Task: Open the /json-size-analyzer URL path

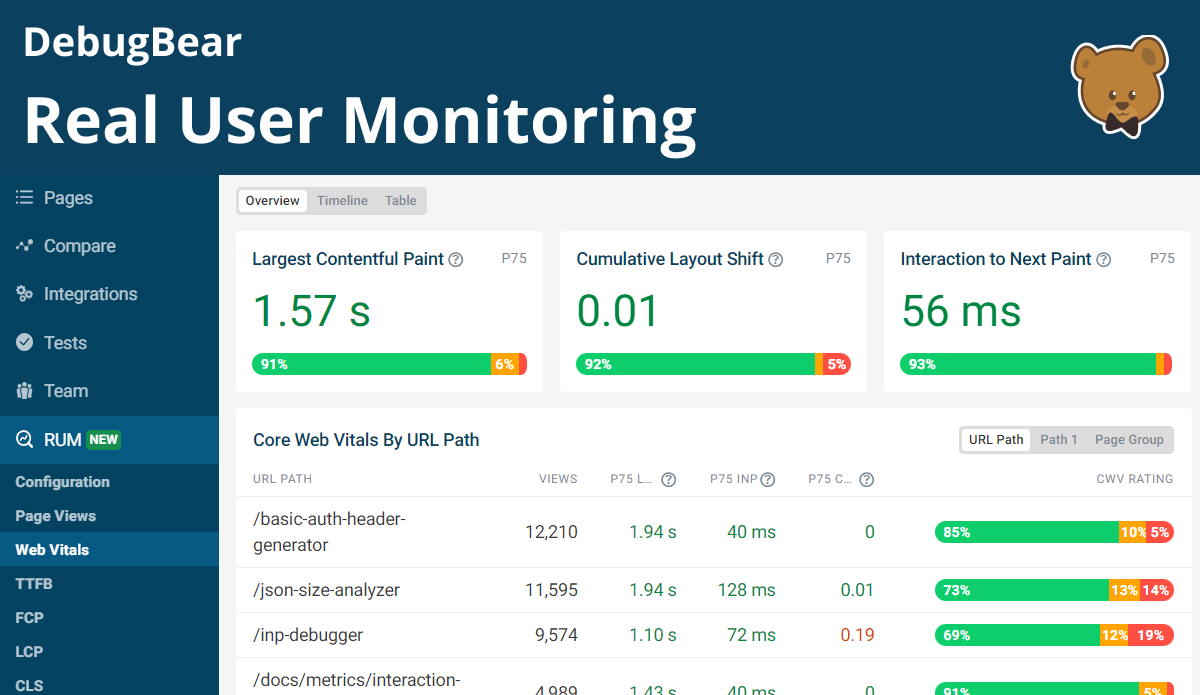Action: click(x=326, y=590)
